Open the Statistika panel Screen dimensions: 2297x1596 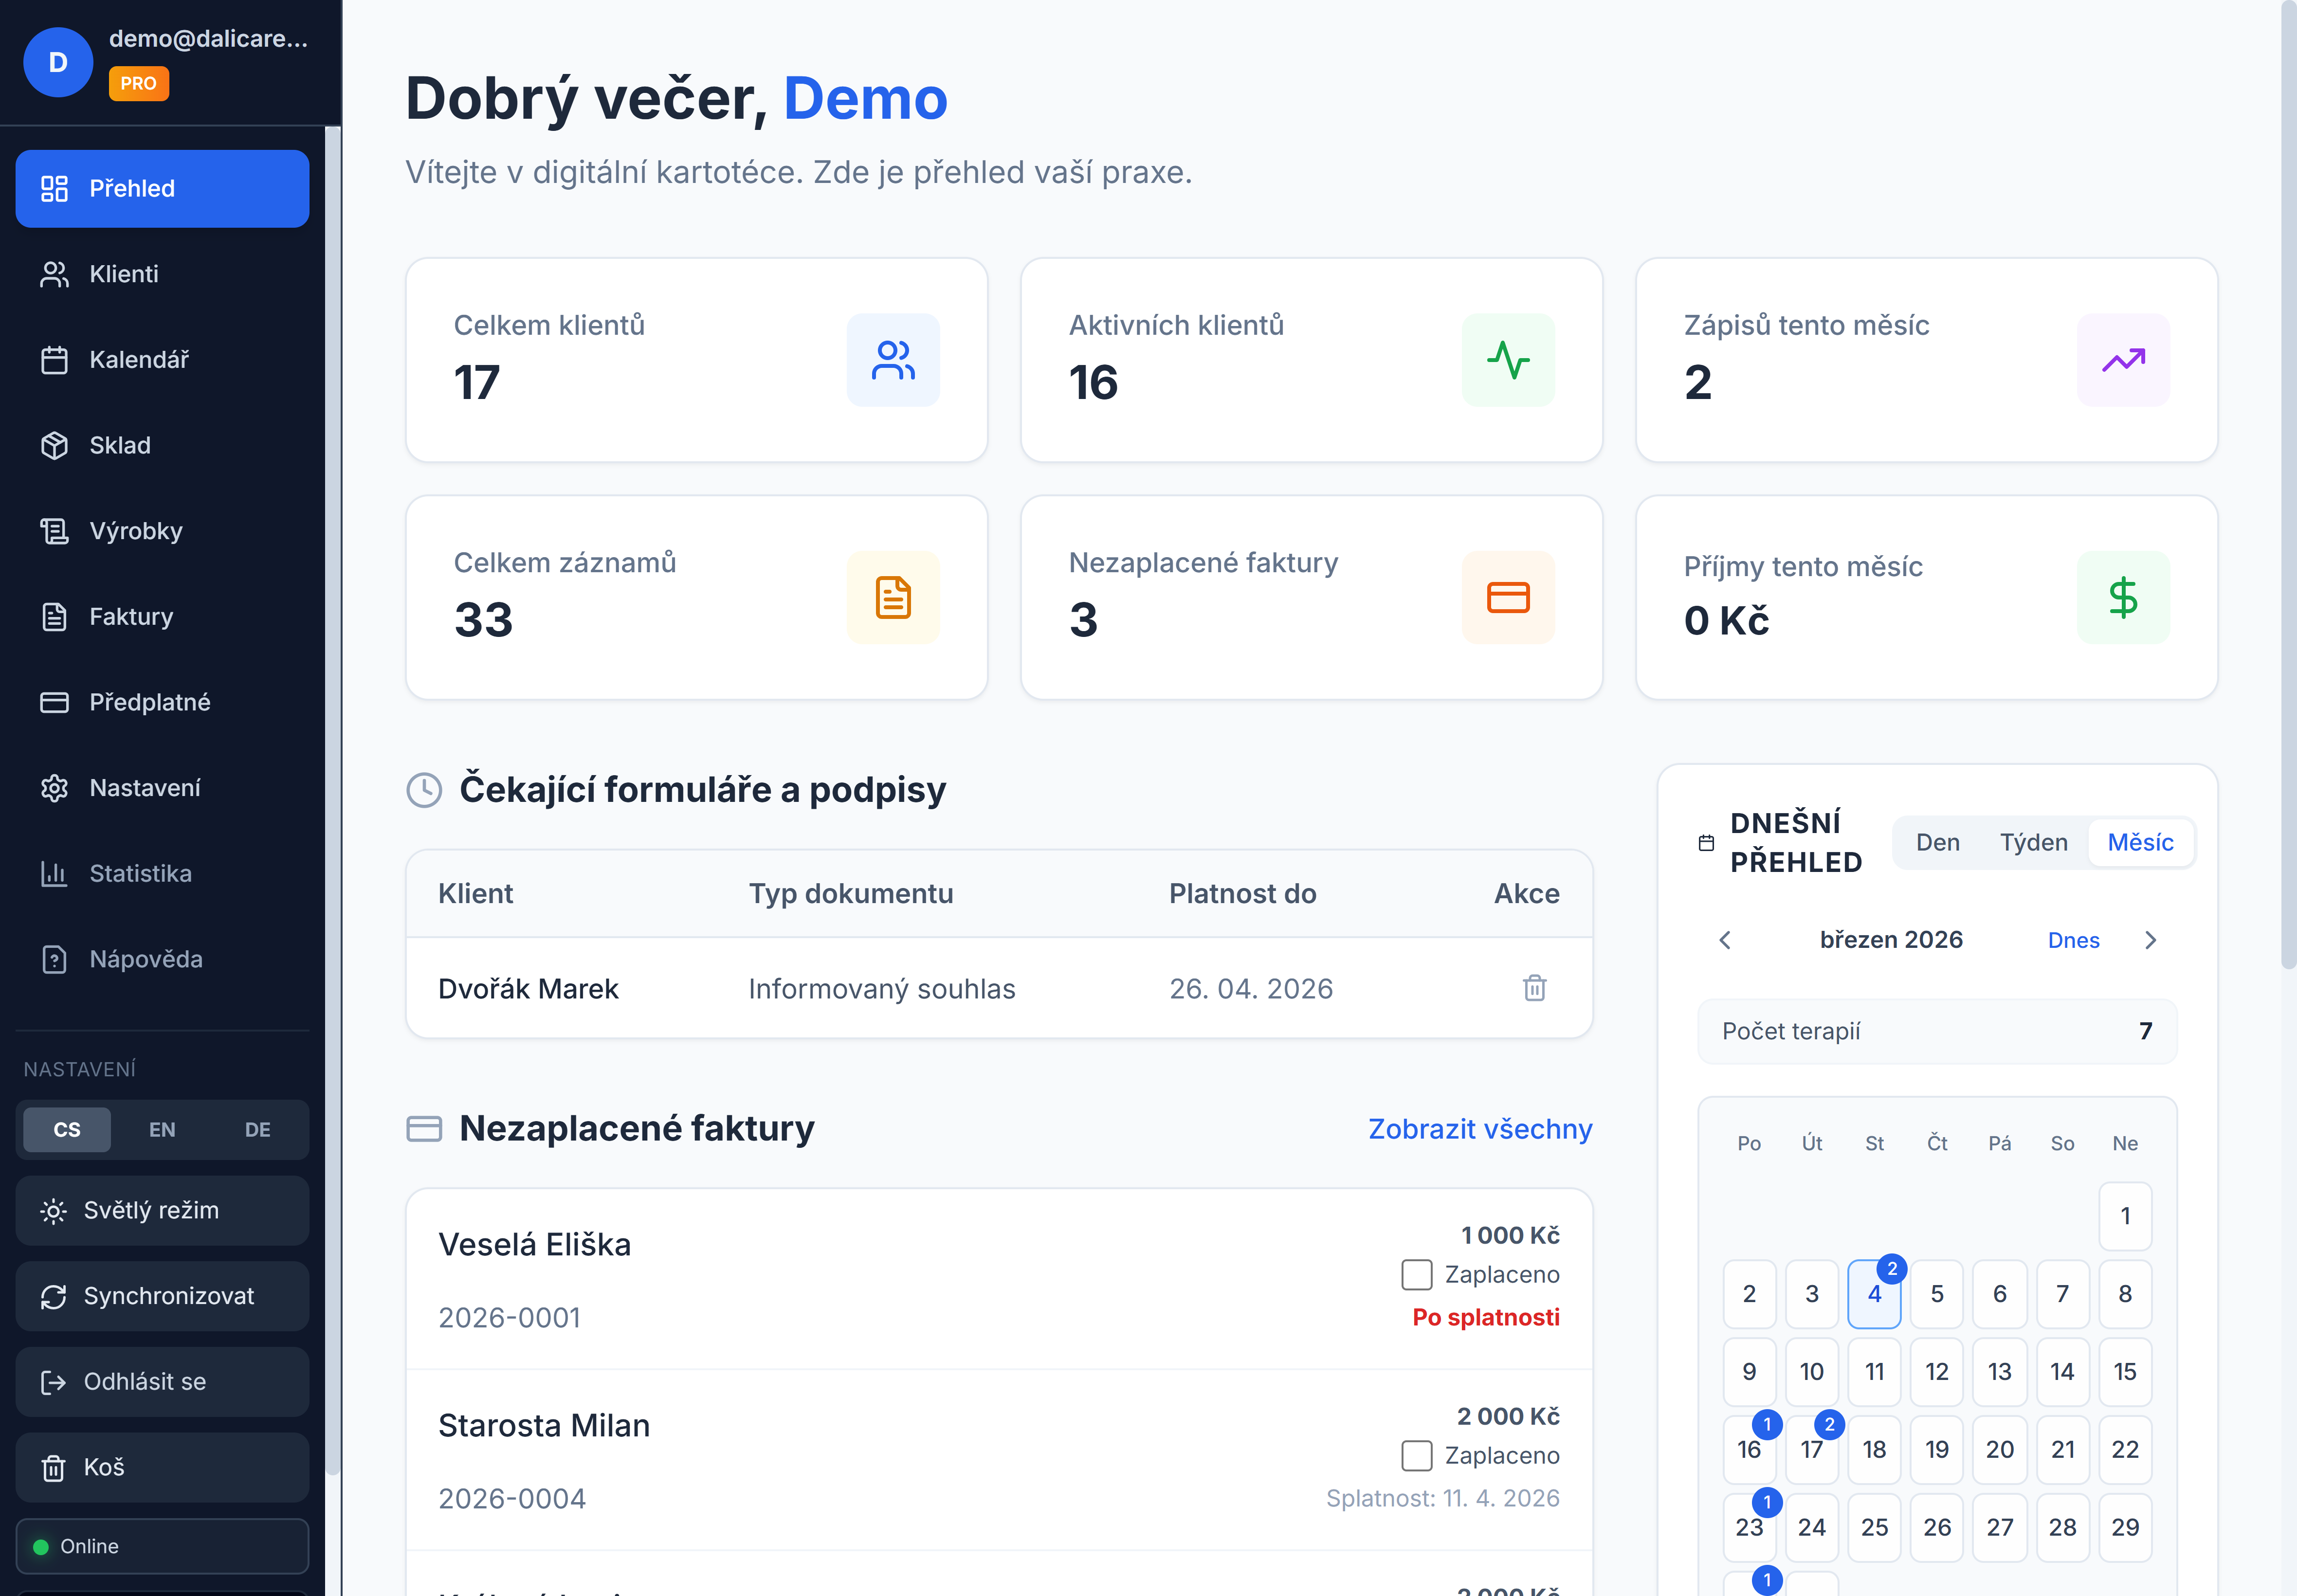[x=140, y=873]
